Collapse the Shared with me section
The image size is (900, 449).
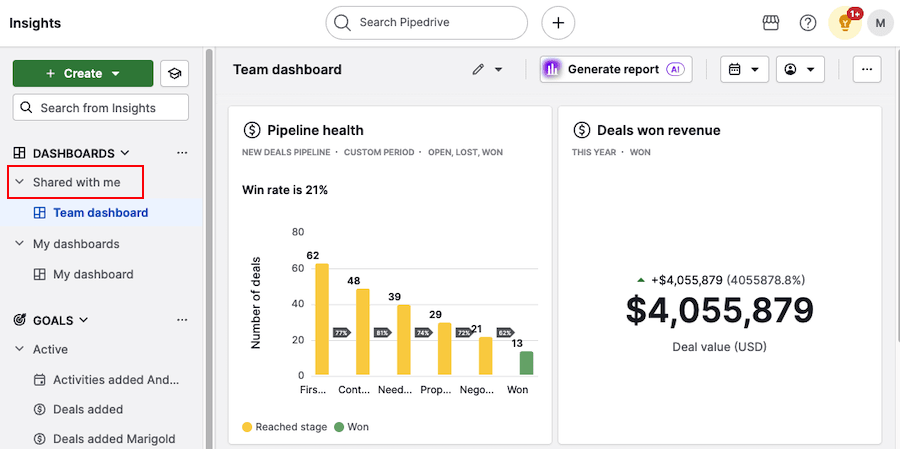click(20, 182)
